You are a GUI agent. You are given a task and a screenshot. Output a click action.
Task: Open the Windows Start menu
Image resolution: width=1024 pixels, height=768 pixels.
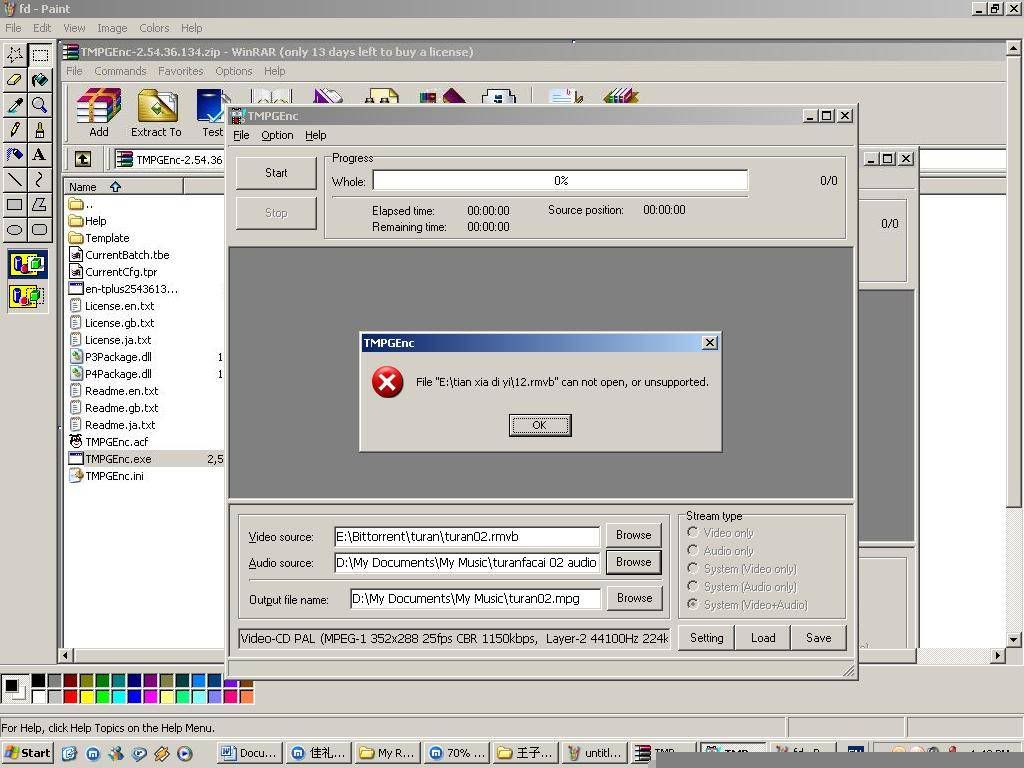(x=28, y=753)
